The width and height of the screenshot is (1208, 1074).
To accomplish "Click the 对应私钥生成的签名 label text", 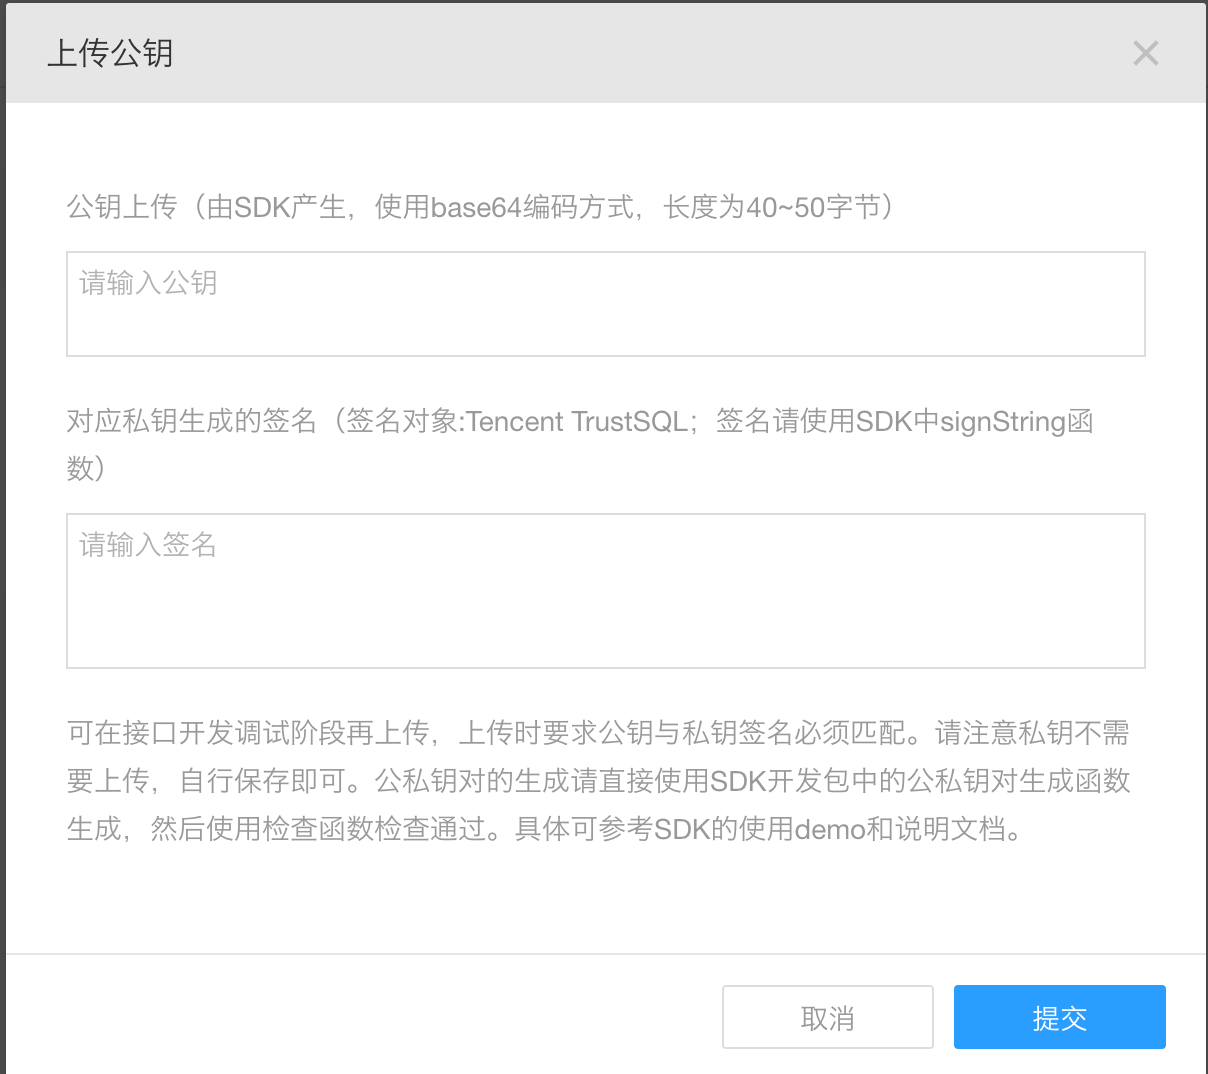I will tap(191, 421).
